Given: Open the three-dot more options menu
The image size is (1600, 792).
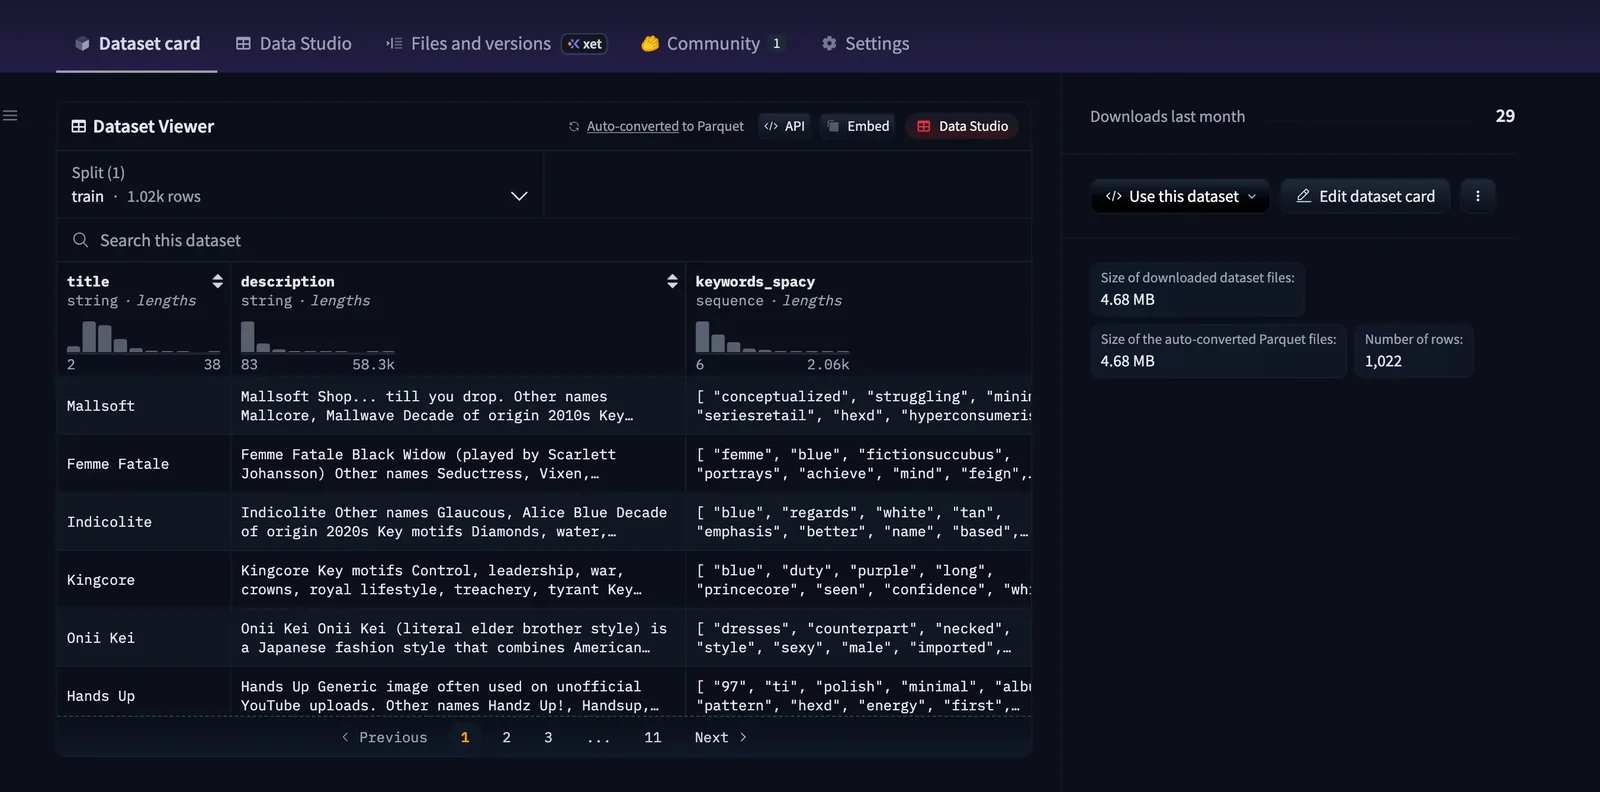Looking at the screenshot, I should pyautogui.click(x=1477, y=196).
